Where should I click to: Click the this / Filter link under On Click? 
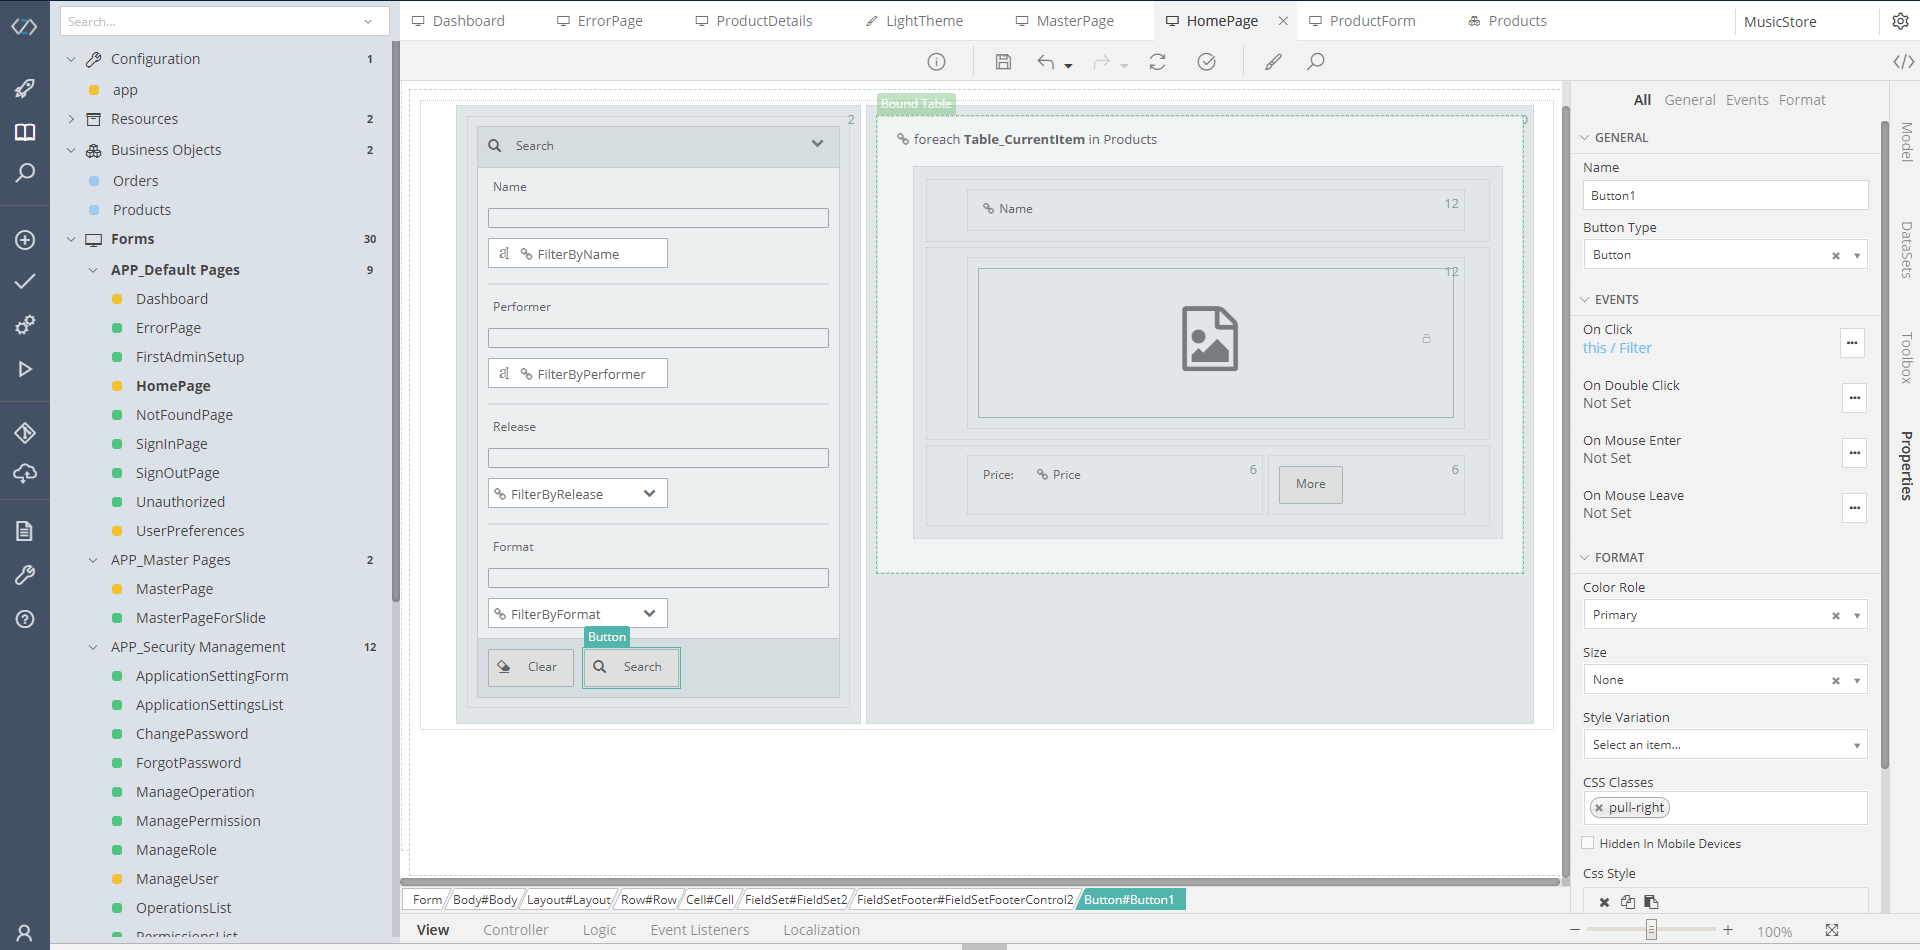click(x=1616, y=348)
